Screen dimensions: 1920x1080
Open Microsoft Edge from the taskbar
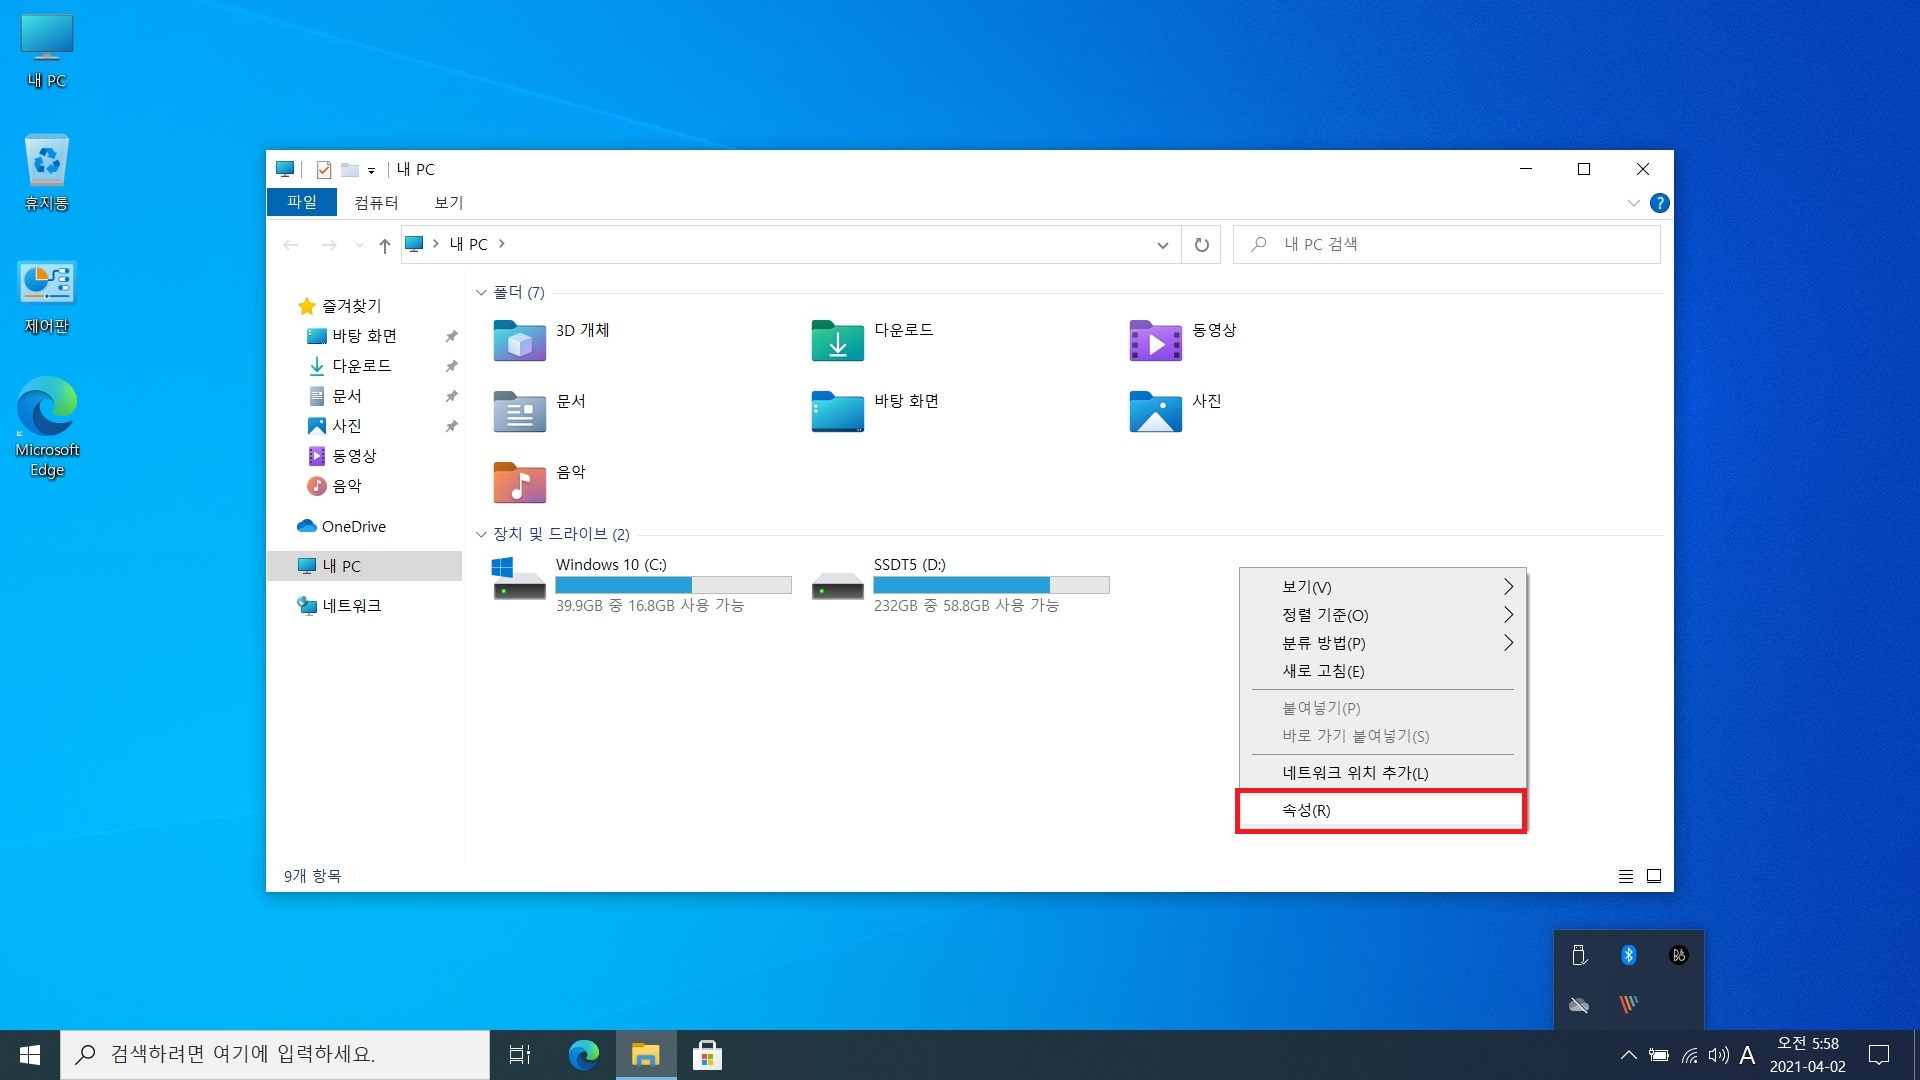[x=583, y=1055]
